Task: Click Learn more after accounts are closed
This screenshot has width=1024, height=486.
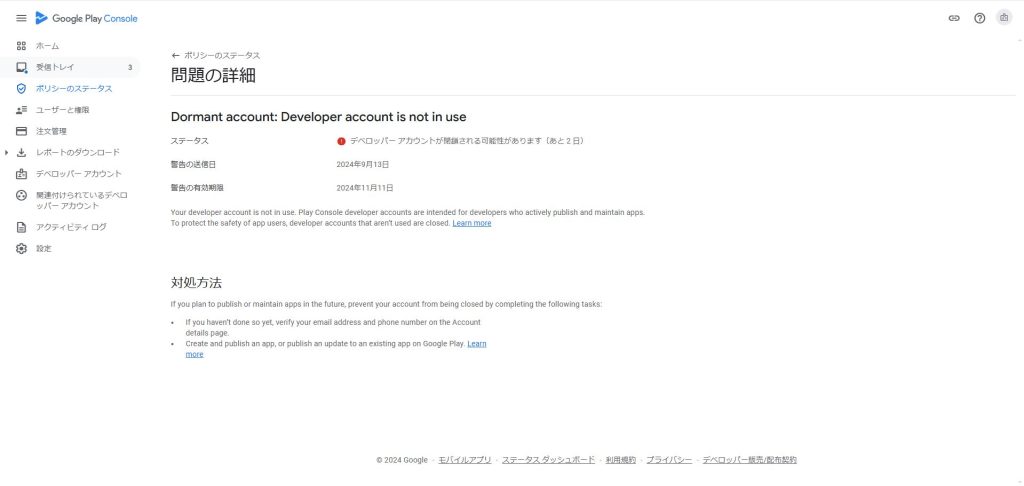Action: [472, 223]
